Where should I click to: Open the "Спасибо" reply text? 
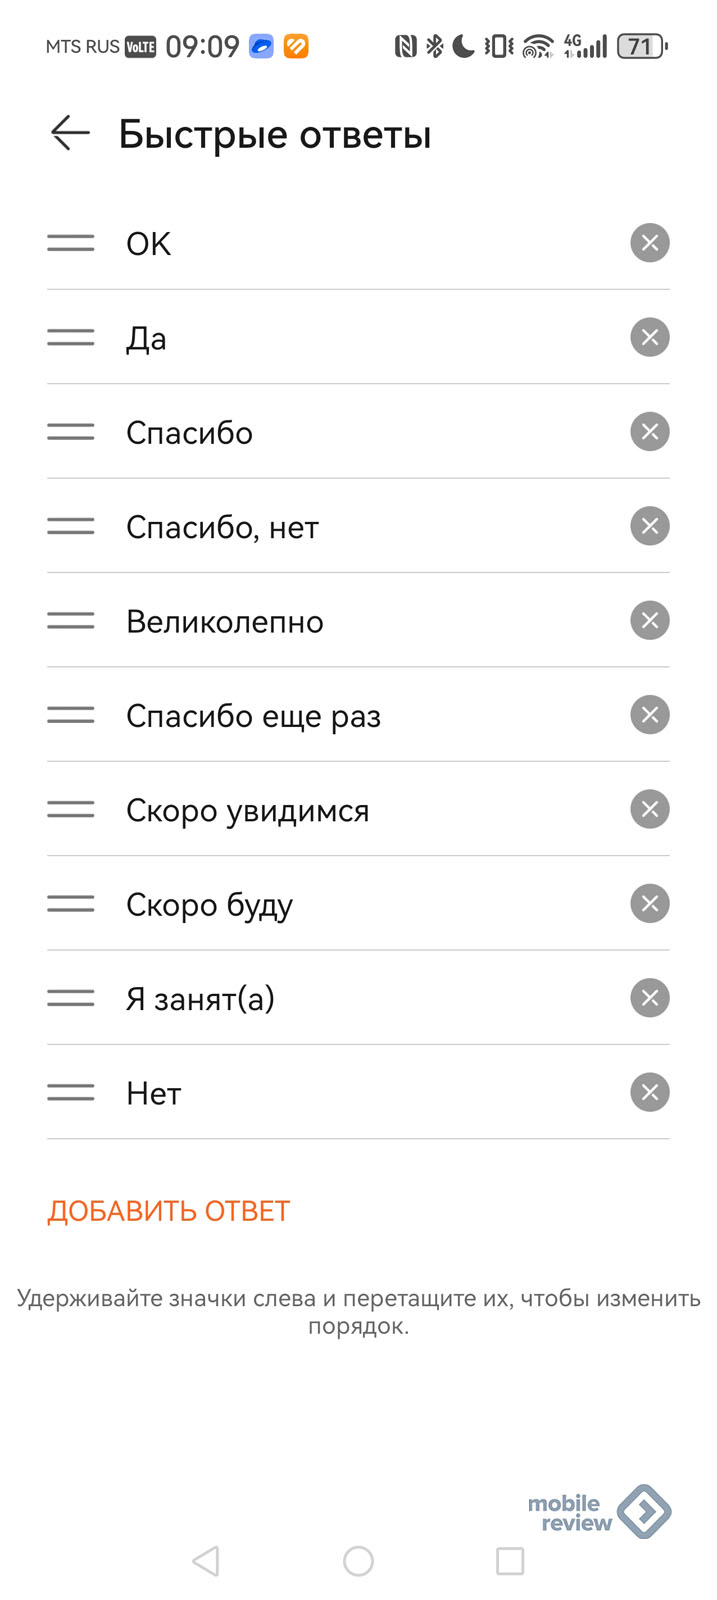(189, 433)
